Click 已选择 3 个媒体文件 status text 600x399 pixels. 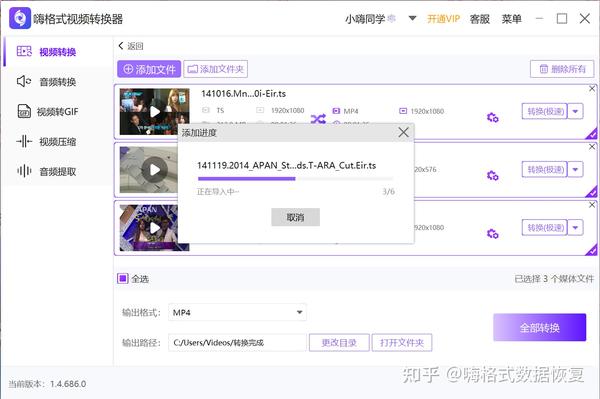click(554, 278)
